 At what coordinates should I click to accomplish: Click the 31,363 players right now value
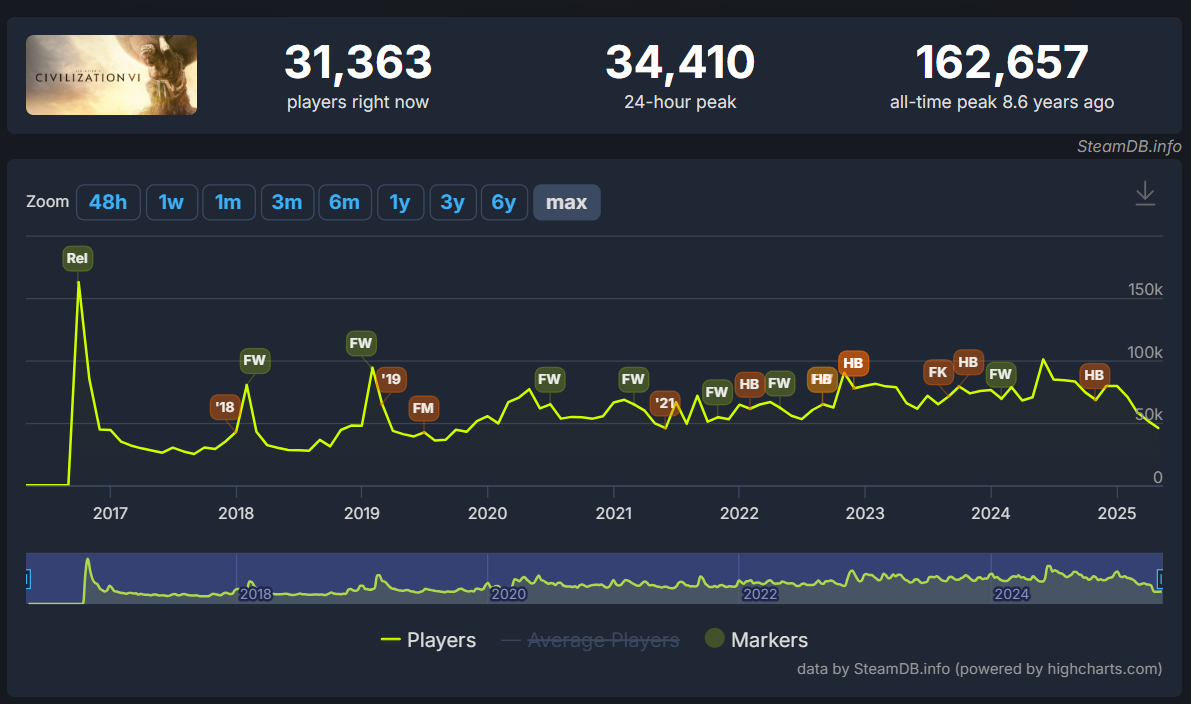pos(358,62)
